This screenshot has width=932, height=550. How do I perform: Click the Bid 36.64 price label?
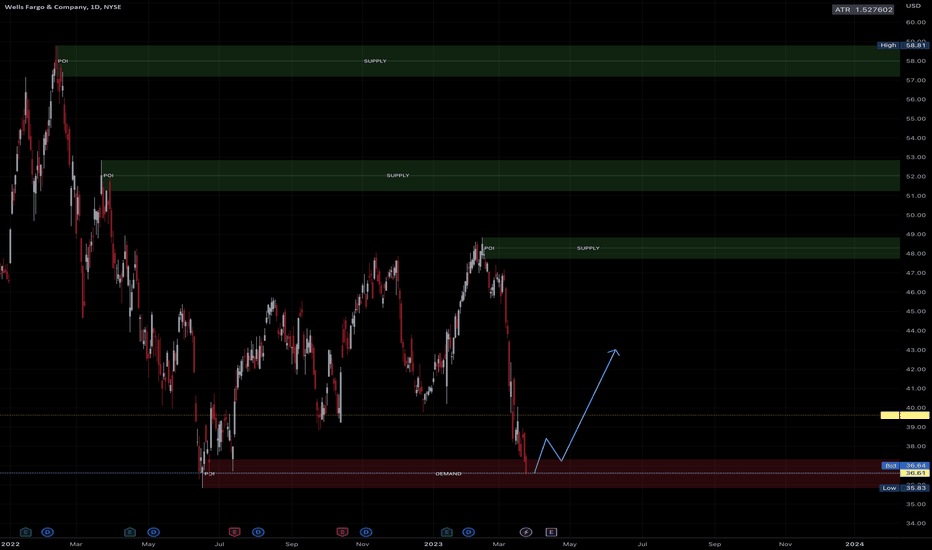[905, 466]
